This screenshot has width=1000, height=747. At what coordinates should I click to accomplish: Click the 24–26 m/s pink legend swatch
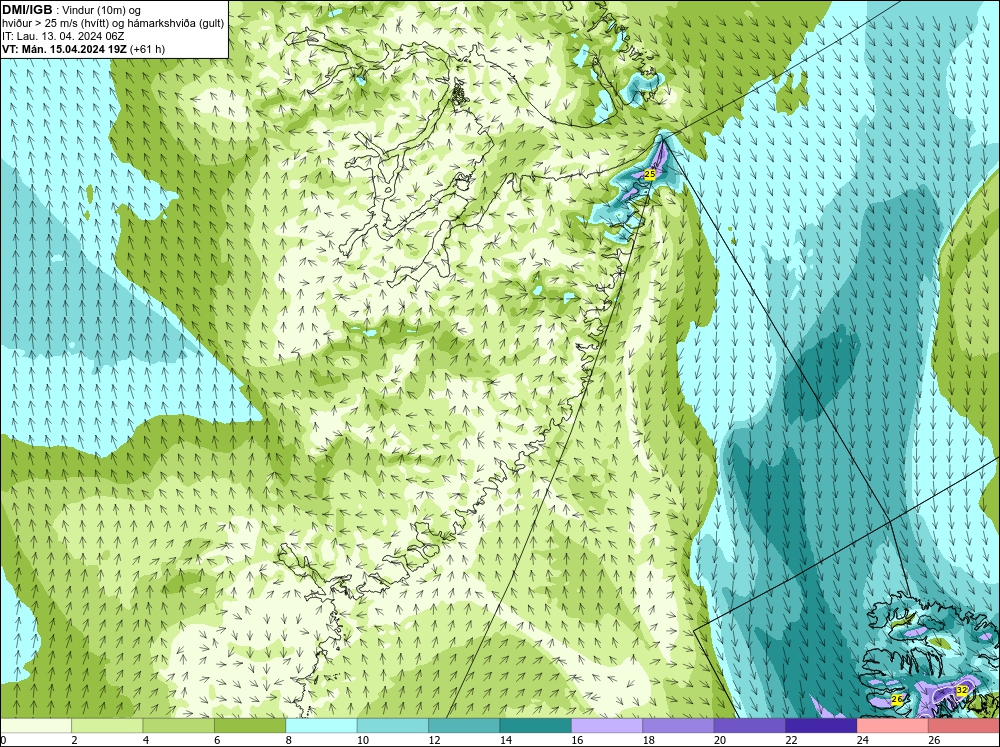coord(893,725)
